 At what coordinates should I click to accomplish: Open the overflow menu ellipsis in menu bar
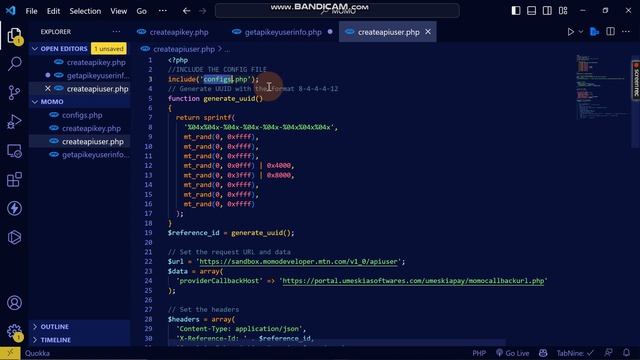point(162,11)
